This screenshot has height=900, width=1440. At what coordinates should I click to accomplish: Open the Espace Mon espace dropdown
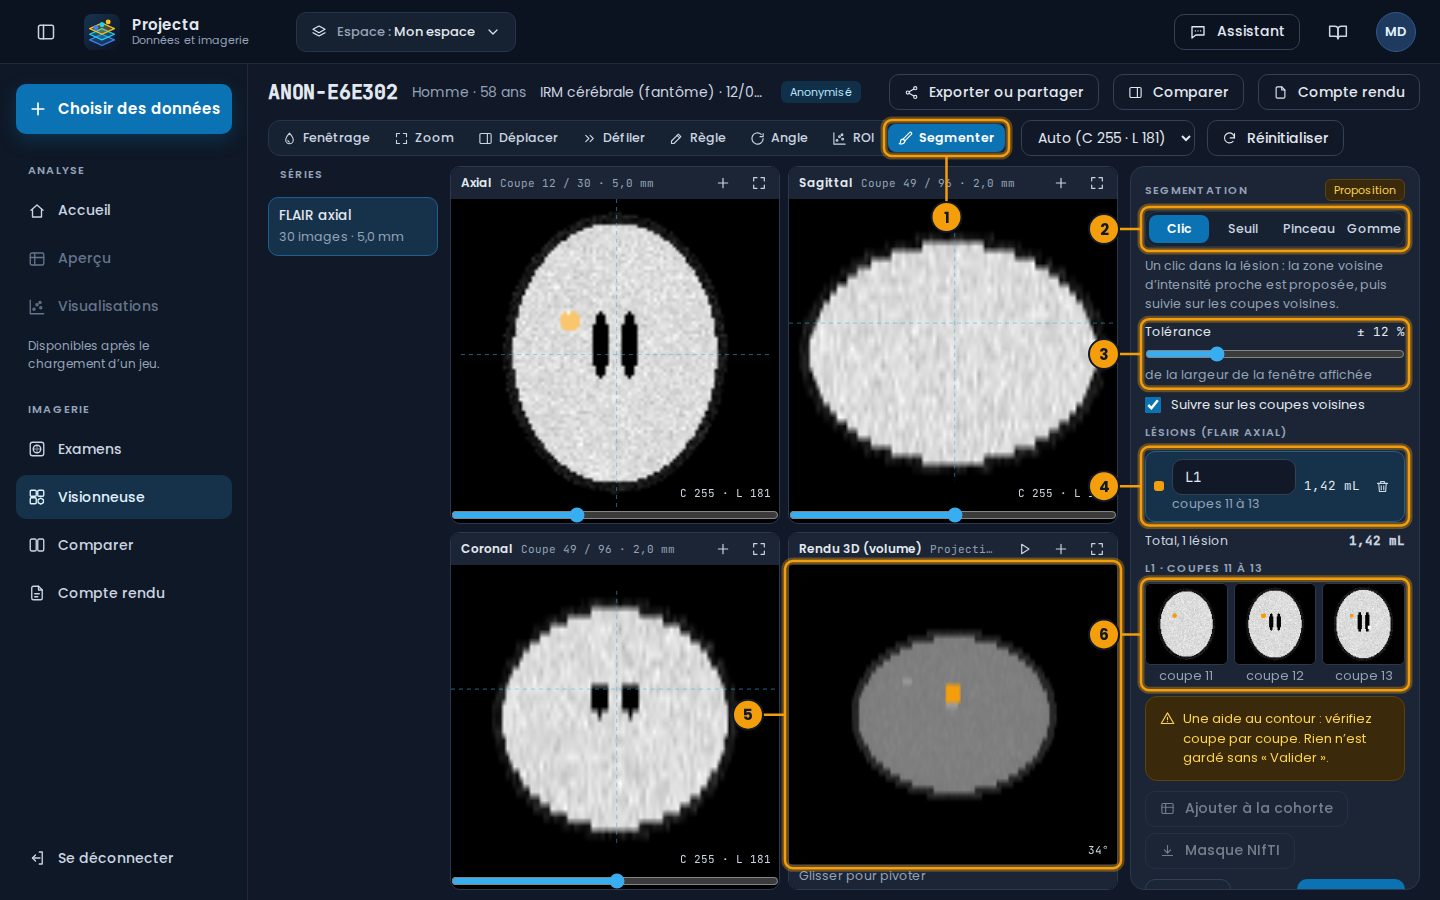pos(406,32)
